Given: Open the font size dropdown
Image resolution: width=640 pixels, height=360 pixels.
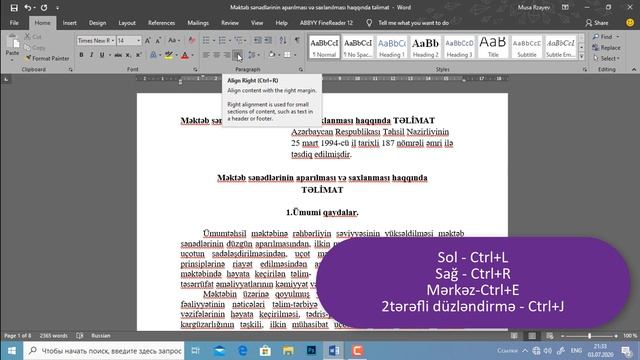Looking at the screenshot, I should [138, 40].
